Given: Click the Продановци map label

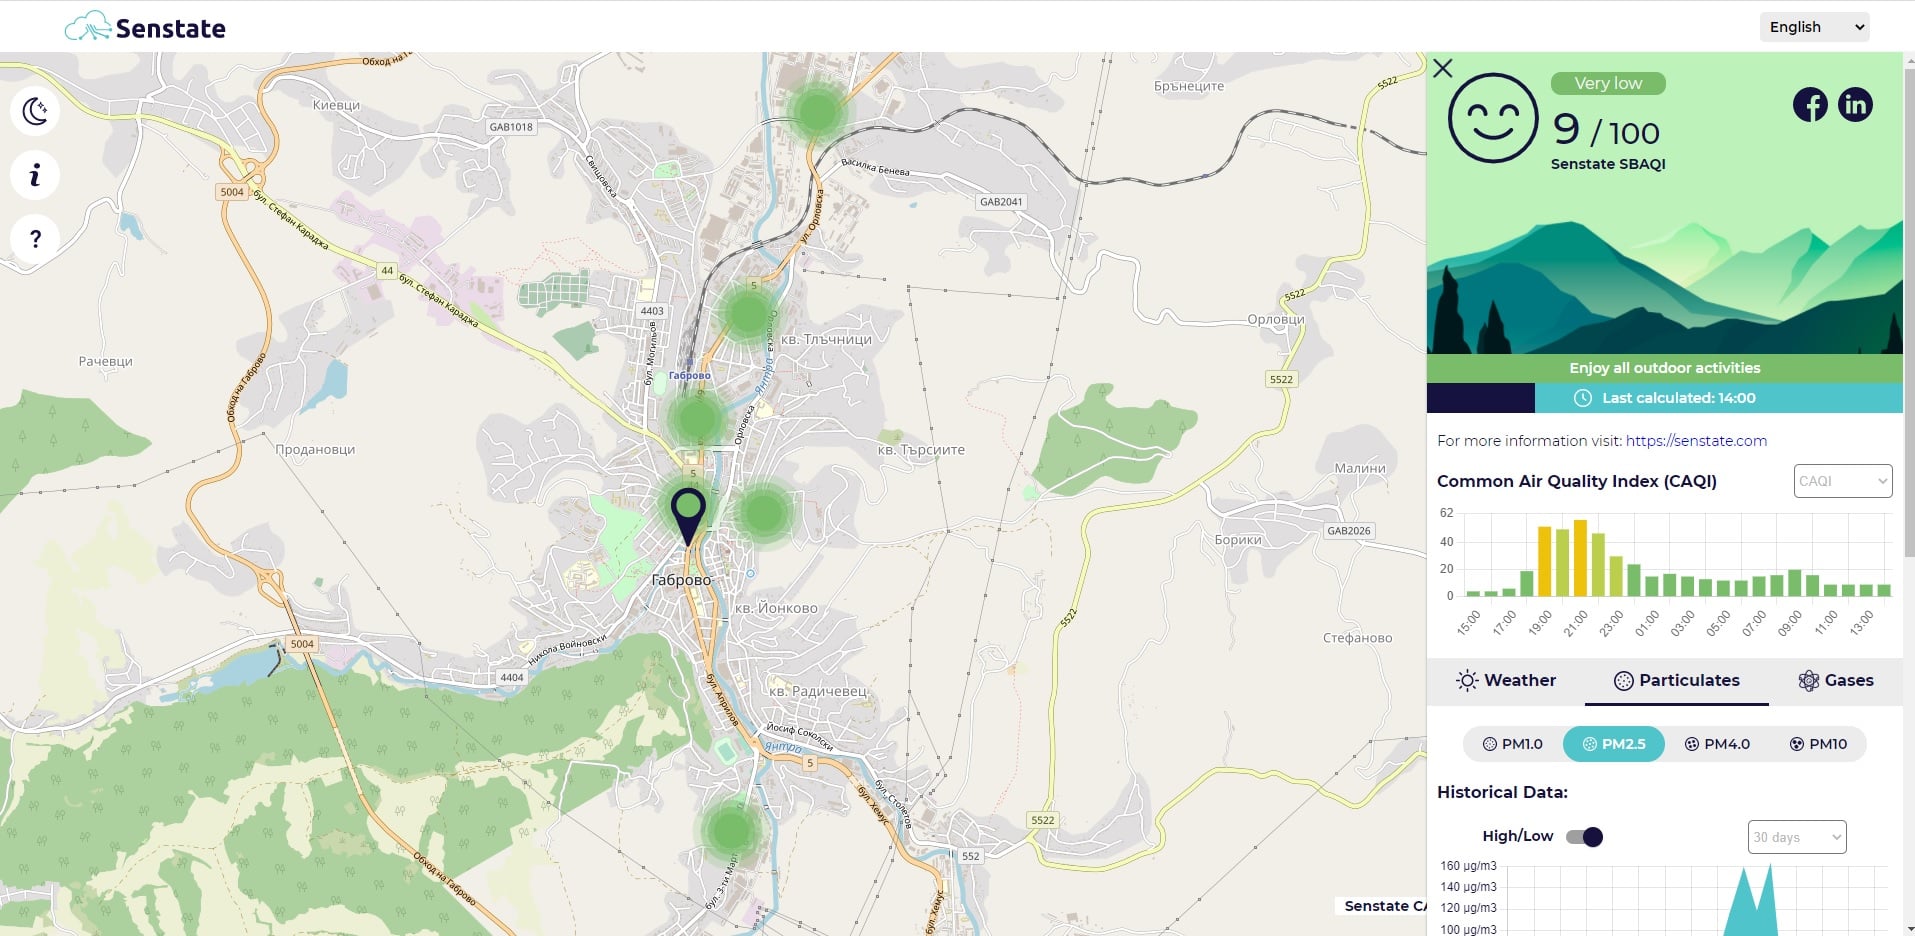Looking at the screenshot, I should [x=315, y=450].
